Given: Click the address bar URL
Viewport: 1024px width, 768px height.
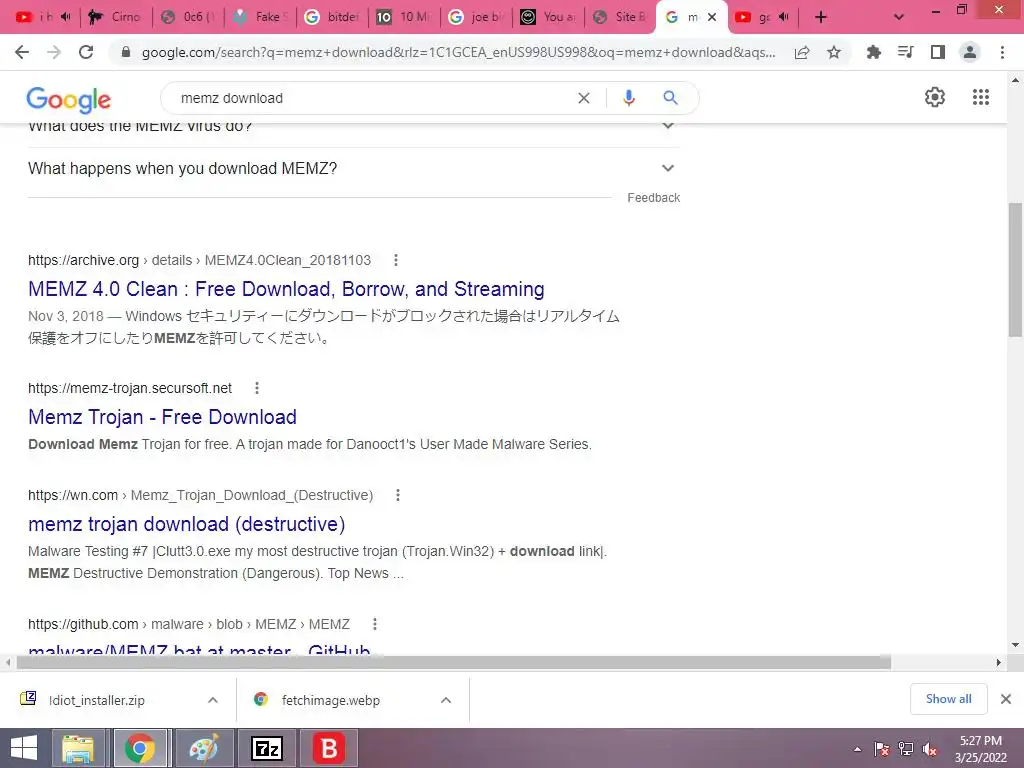Looking at the screenshot, I should [458, 52].
